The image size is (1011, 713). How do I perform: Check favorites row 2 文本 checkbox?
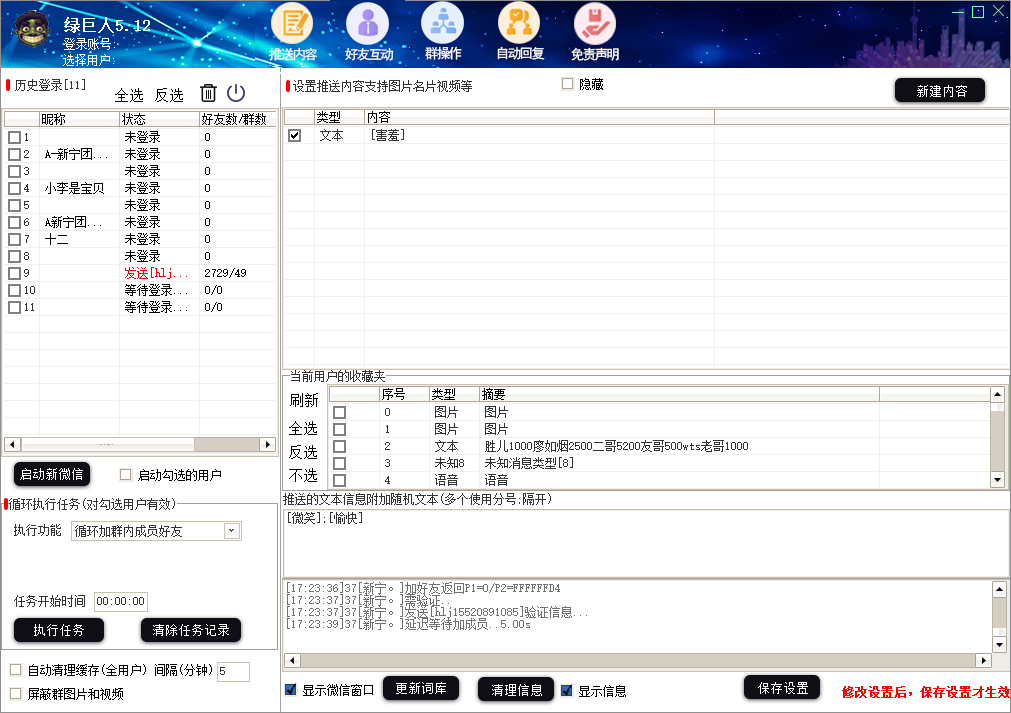pos(339,446)
